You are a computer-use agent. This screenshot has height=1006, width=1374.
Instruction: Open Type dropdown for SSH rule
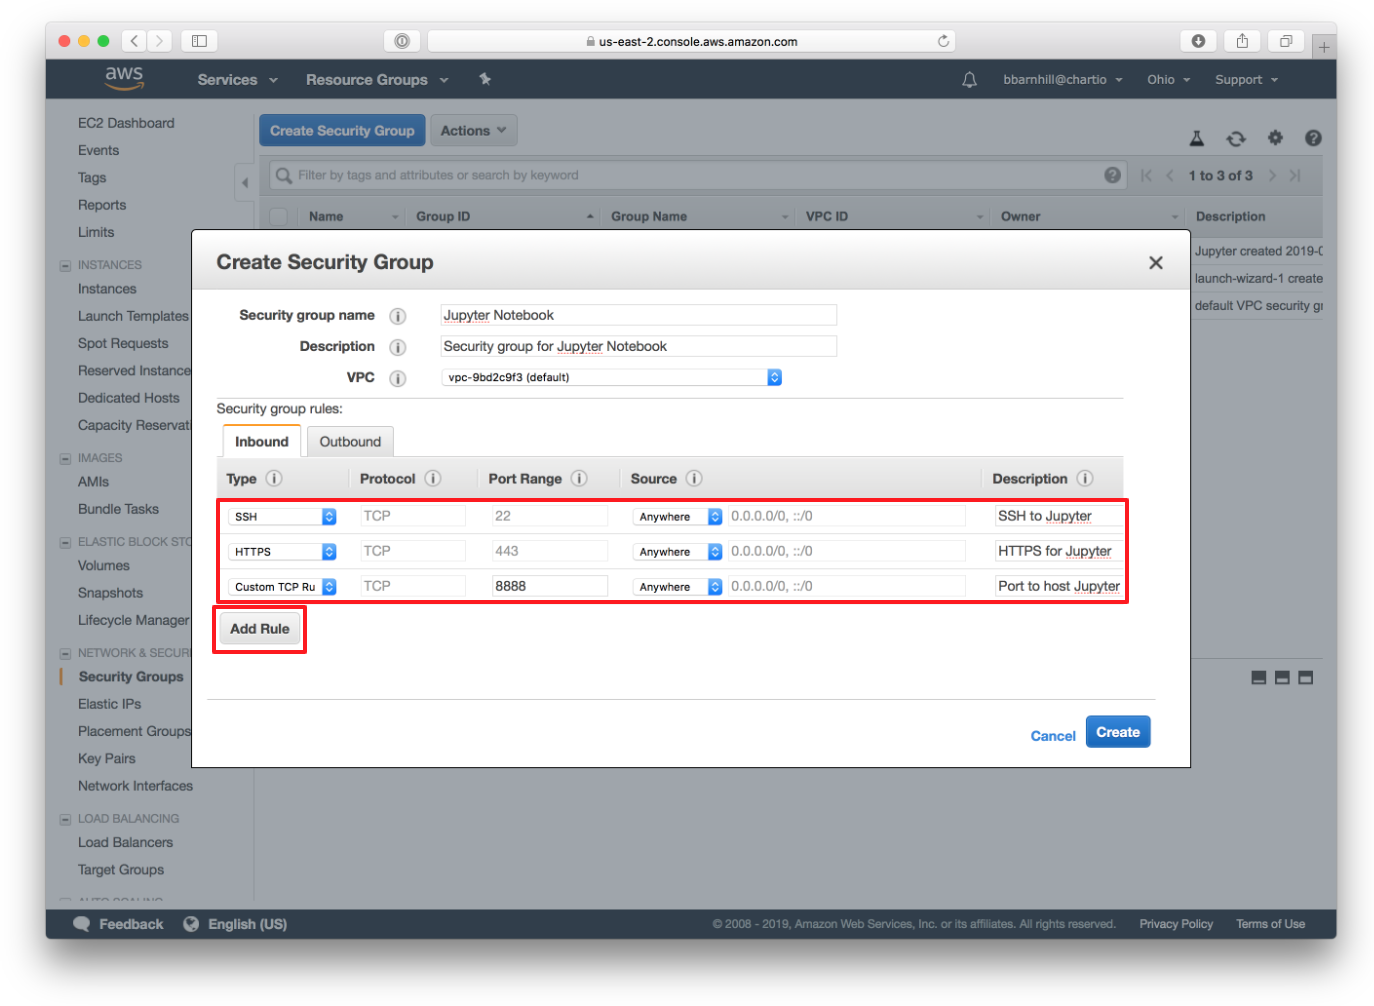pyautogui.click(x=282, y=517)
